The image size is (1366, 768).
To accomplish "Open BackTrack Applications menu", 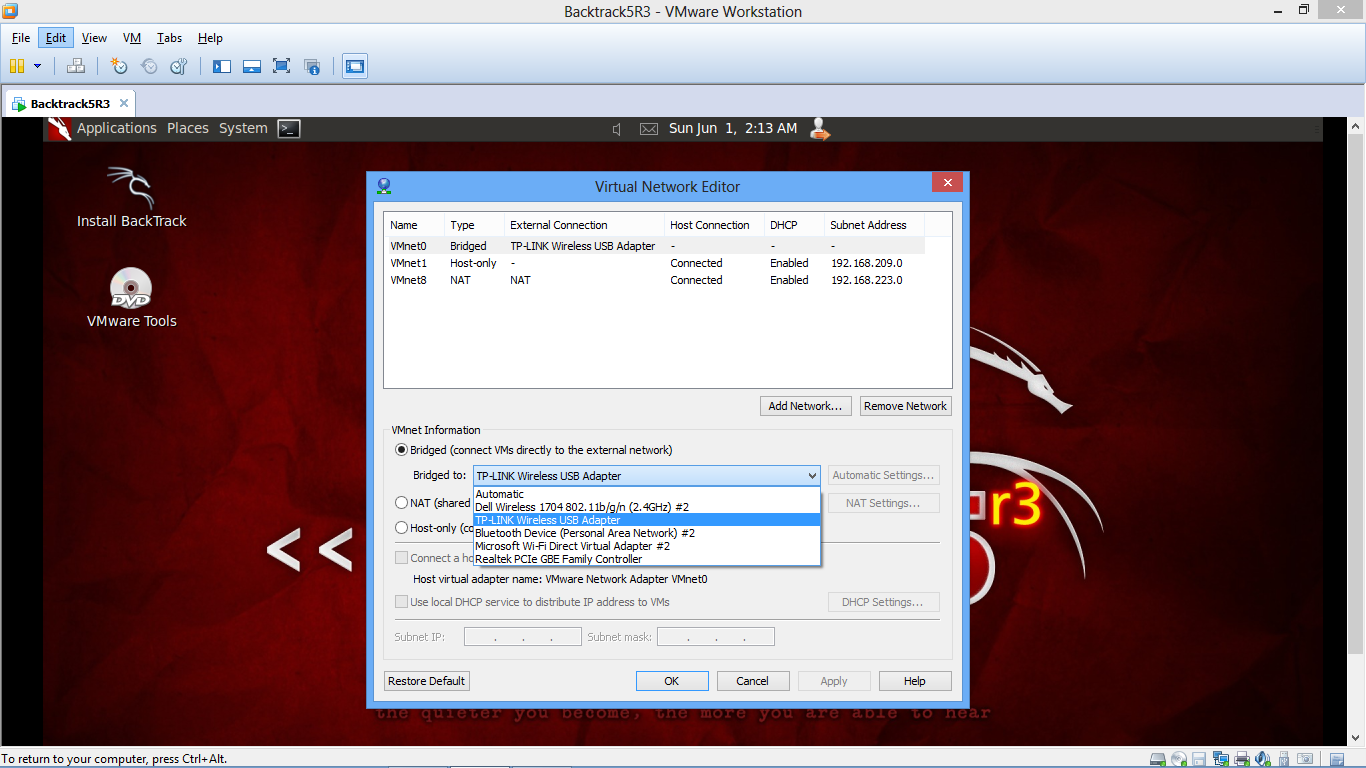I will pos(117,128).
